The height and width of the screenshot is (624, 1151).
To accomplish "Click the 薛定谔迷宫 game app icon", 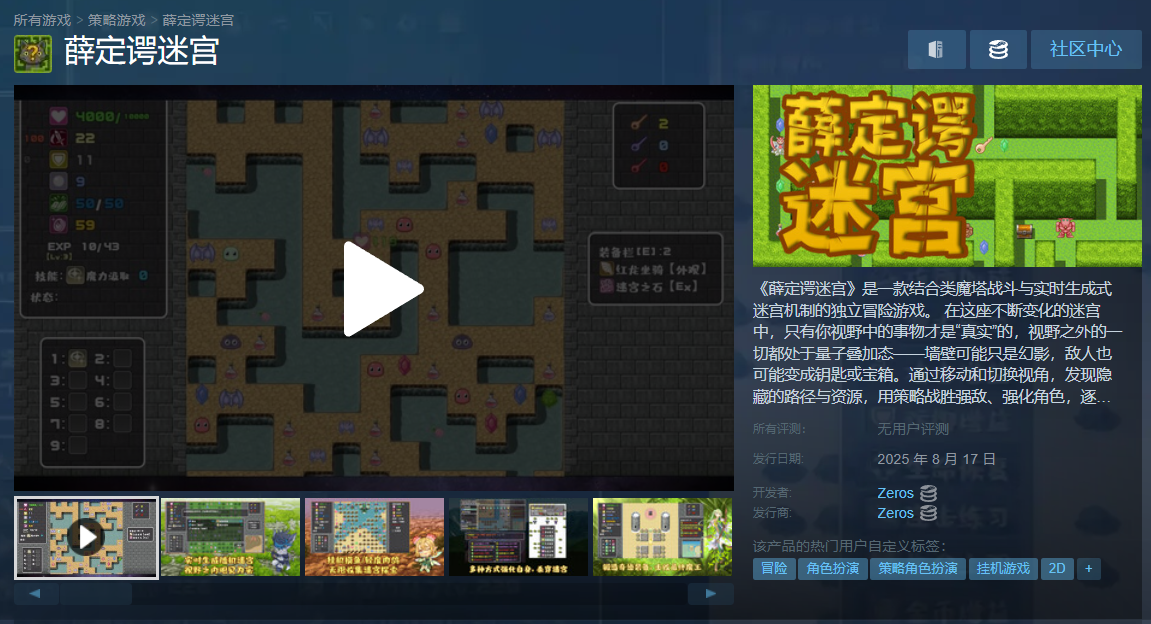I will click(33, 54).
